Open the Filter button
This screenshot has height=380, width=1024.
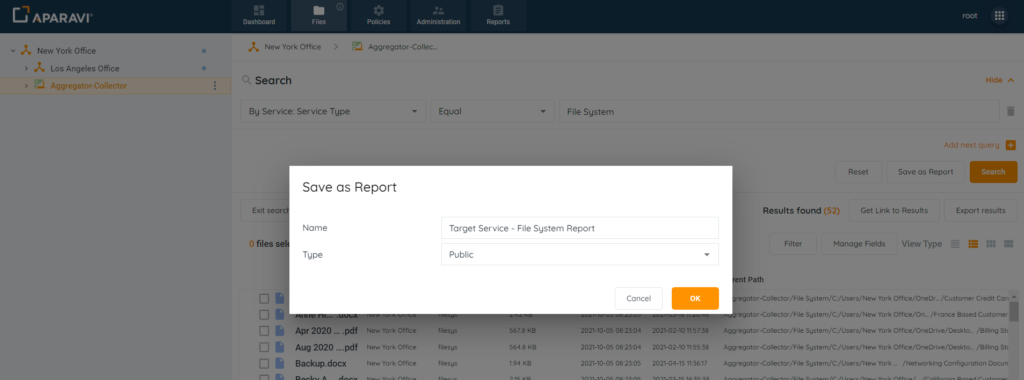coord(793,244)
